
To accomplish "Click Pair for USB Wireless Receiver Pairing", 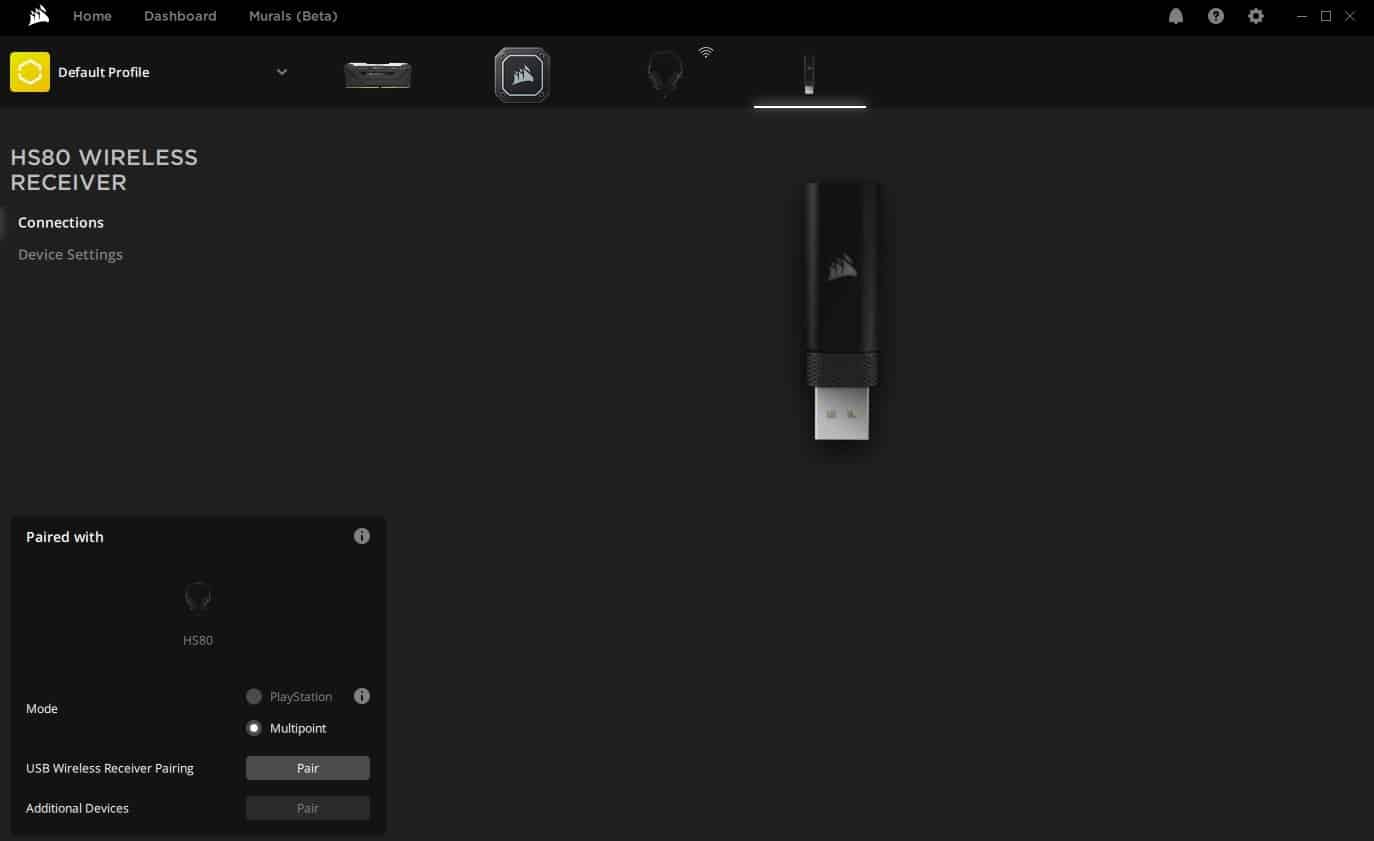I will point(308,768).
